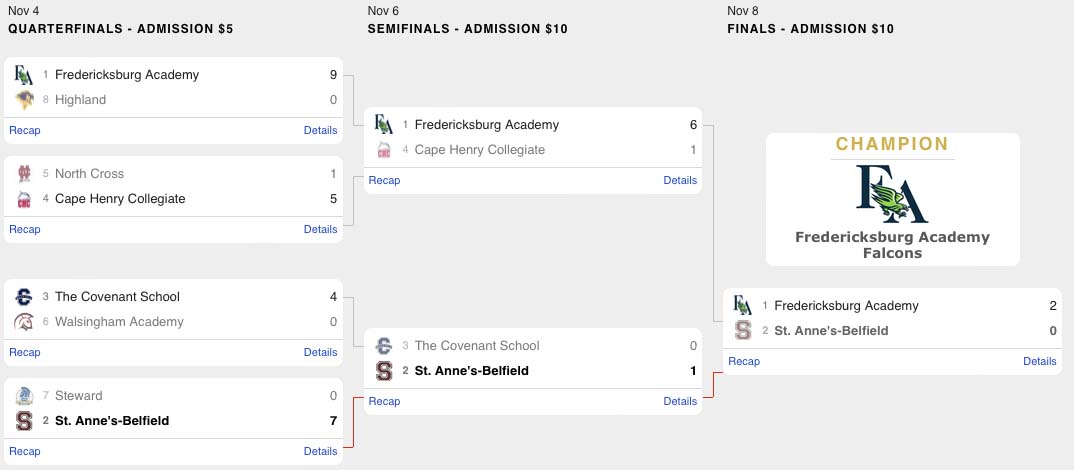Open Recap for the finals game
Image resolution: width=1074 pixels, height=470 pixels.
point(744,361)
